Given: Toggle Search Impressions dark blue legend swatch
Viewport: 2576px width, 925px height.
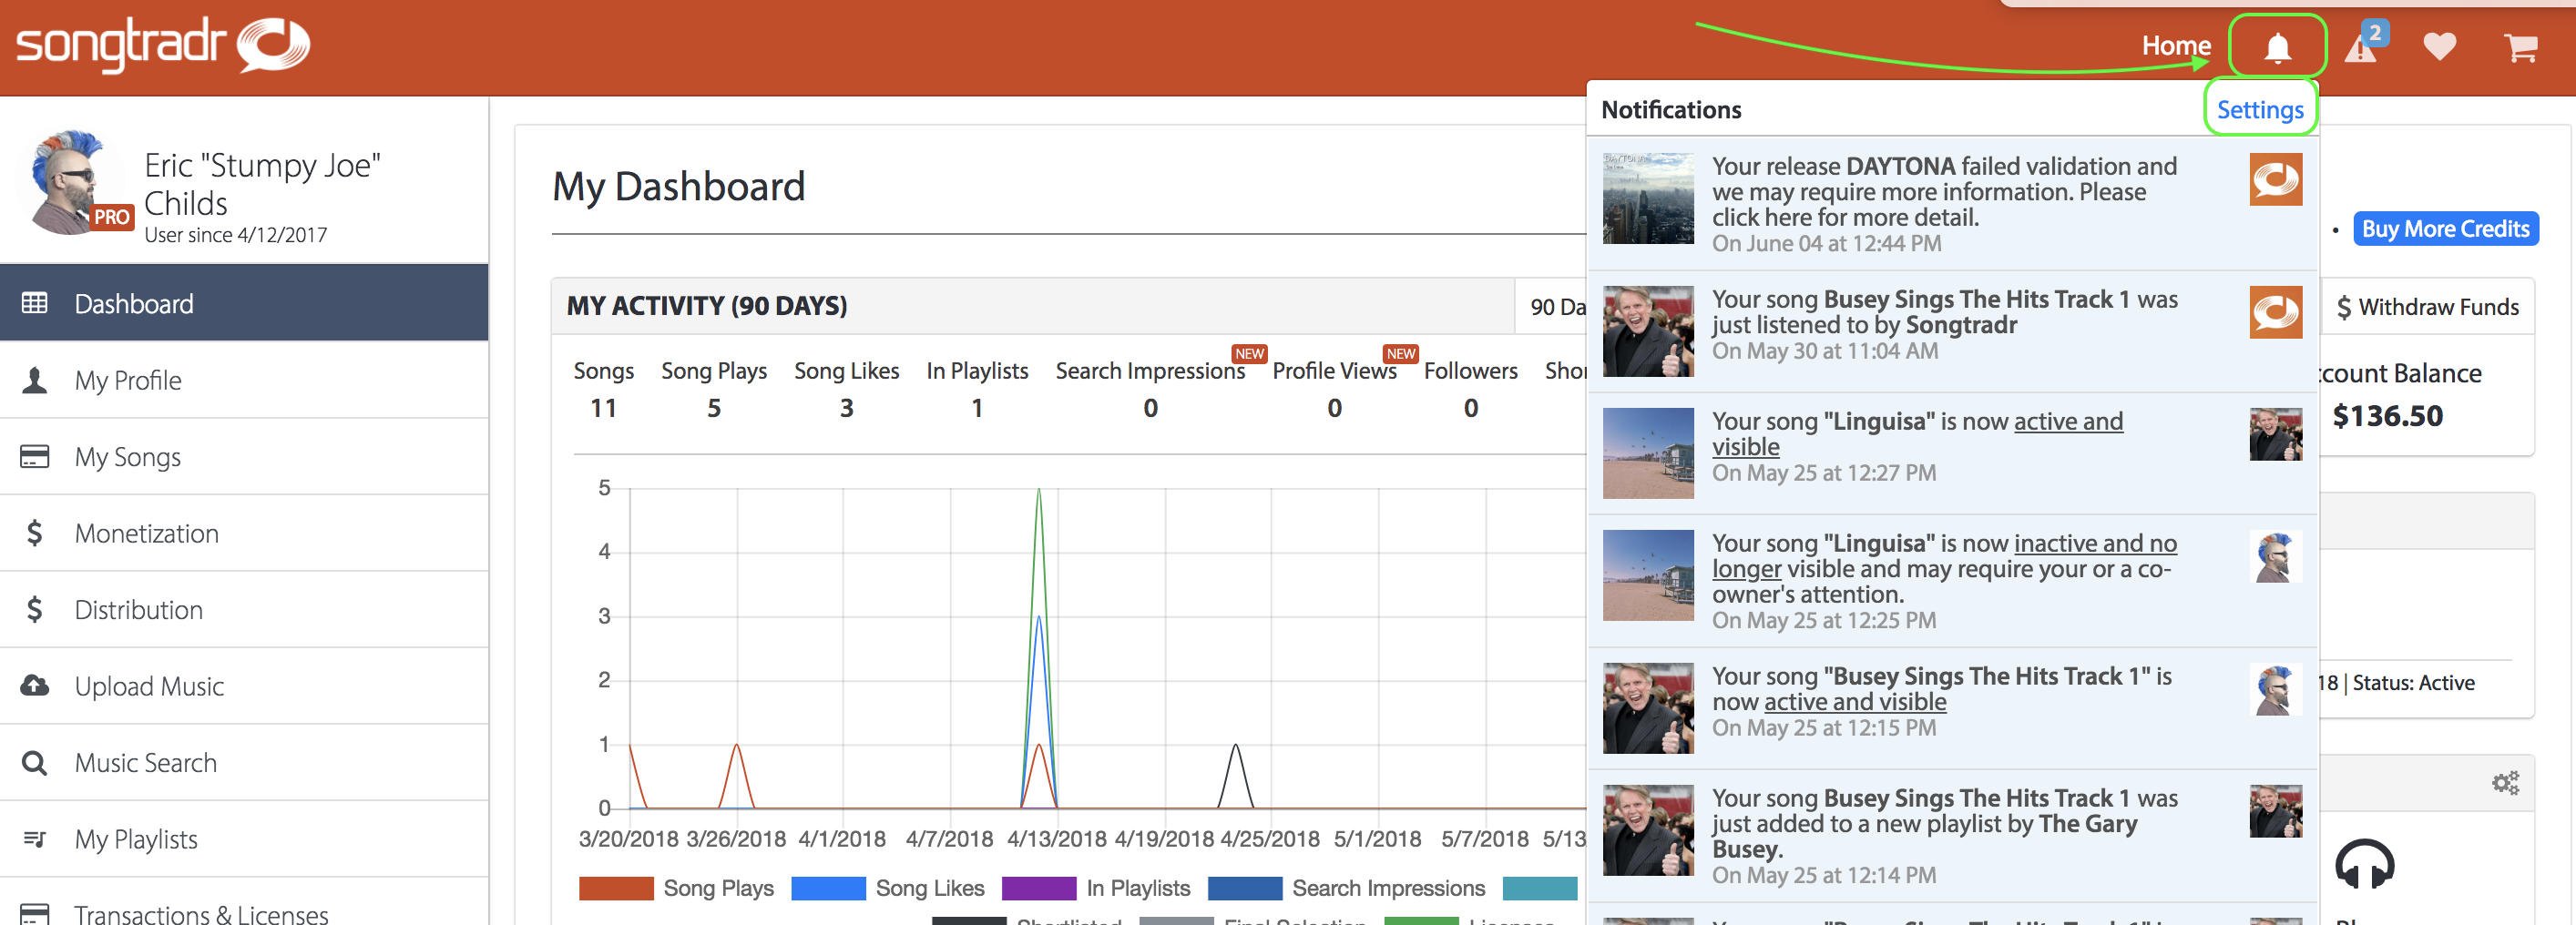Looking at the screenshot, I should (1245, 888).
